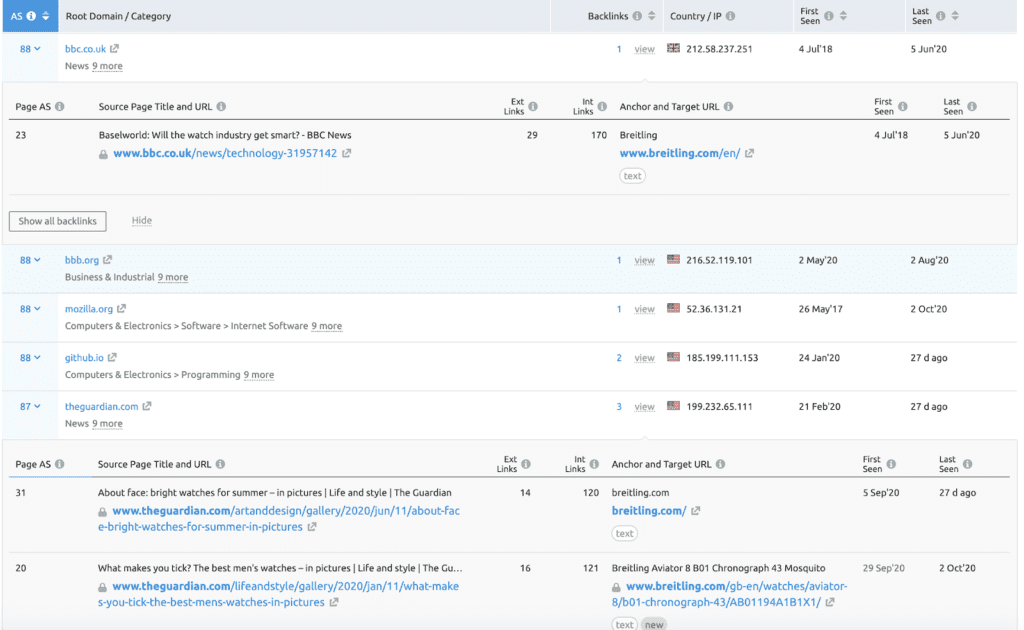Screen dimensions: 1024x630
Task: Click the 'new' tag on the Aviator 8 backlink
Action: coord(654,625)
